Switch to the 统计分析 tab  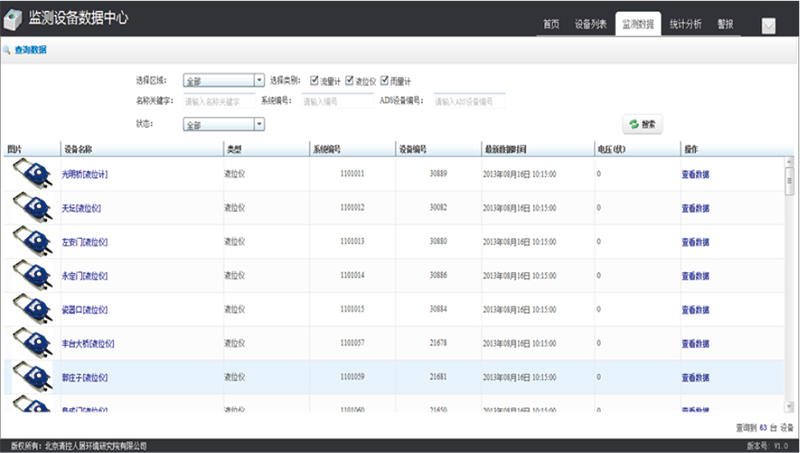[685, 24]
